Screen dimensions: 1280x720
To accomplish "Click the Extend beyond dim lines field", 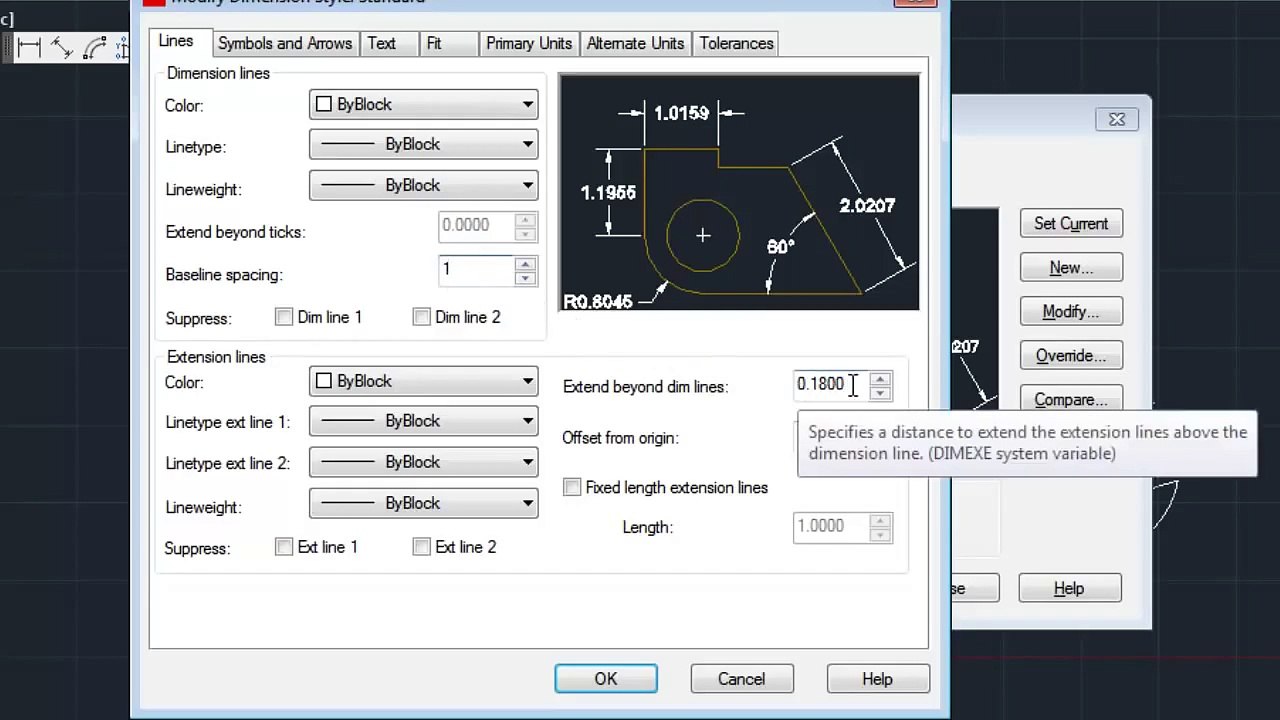I will coord(831,385).
